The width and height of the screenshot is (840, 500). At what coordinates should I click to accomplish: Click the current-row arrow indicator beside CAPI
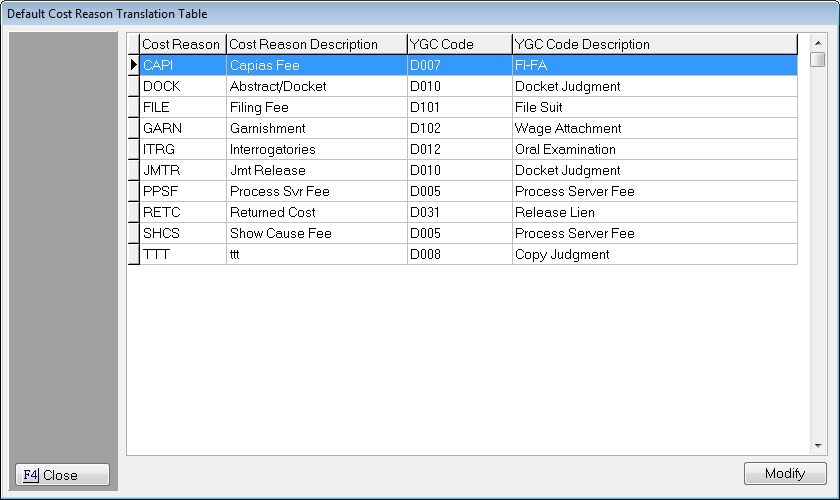click(x=133, y=65)
